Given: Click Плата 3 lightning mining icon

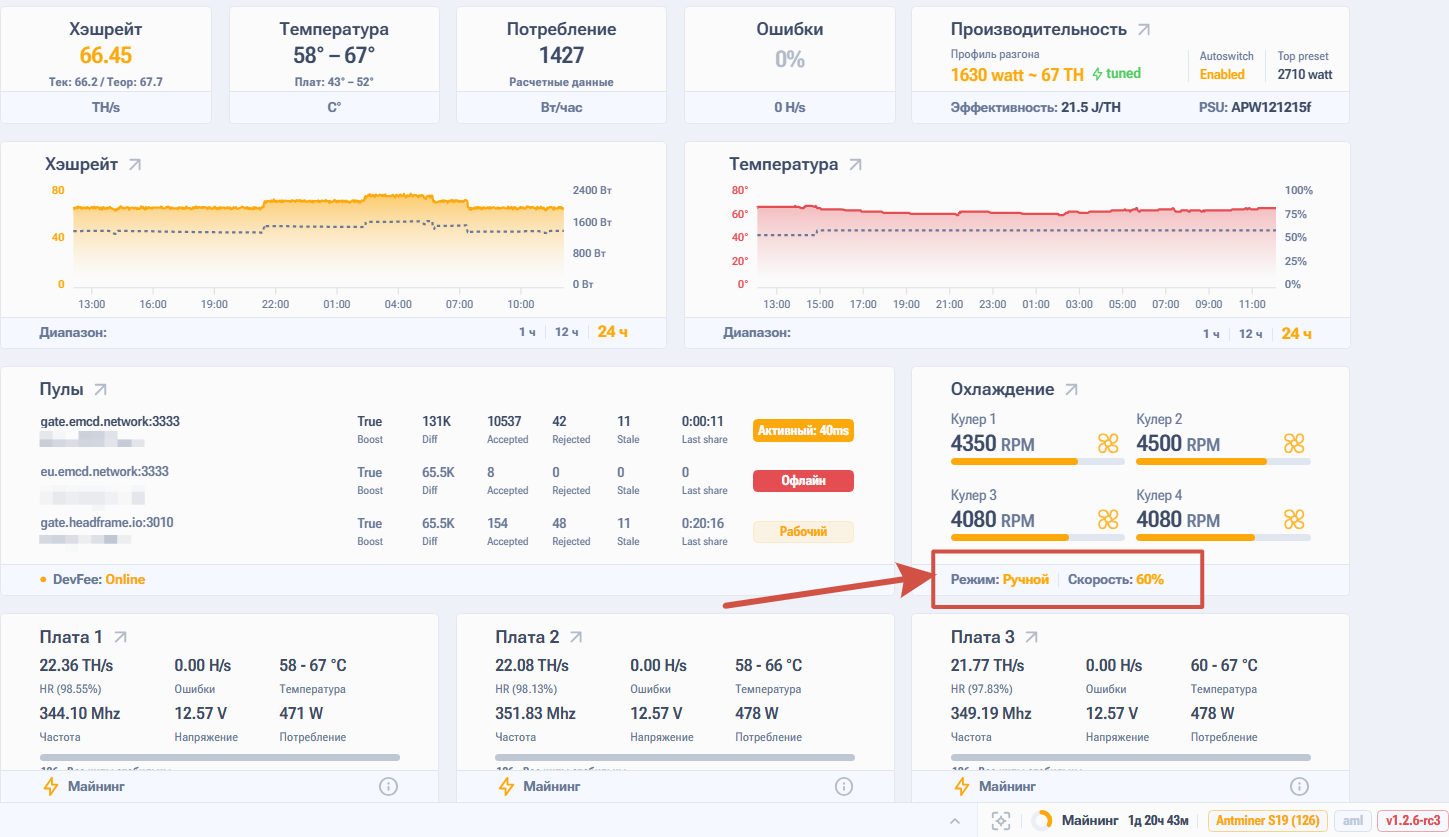Looking at the screenshot, I should [961, 787].
